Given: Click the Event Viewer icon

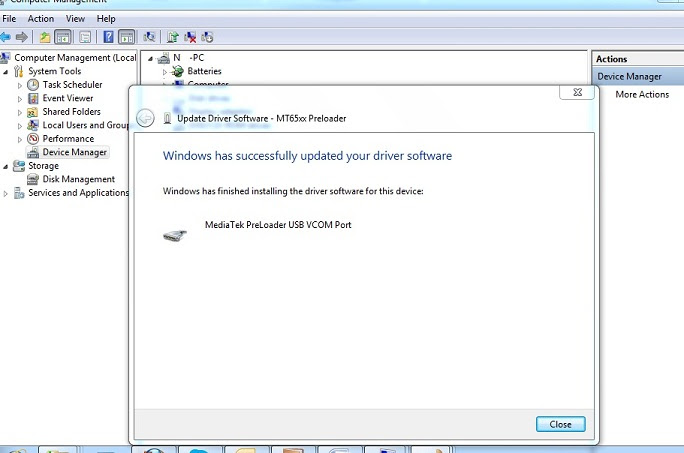Looking at the screenshot, I should click(x=33, y=98).
